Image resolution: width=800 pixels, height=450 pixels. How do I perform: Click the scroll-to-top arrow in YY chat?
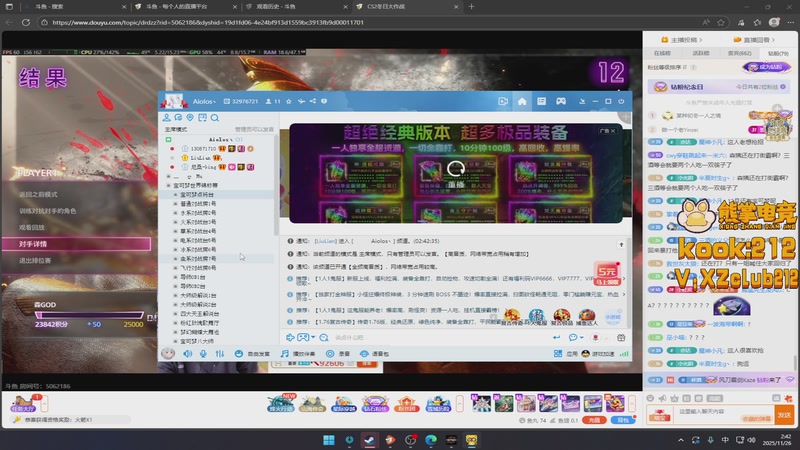621,245
